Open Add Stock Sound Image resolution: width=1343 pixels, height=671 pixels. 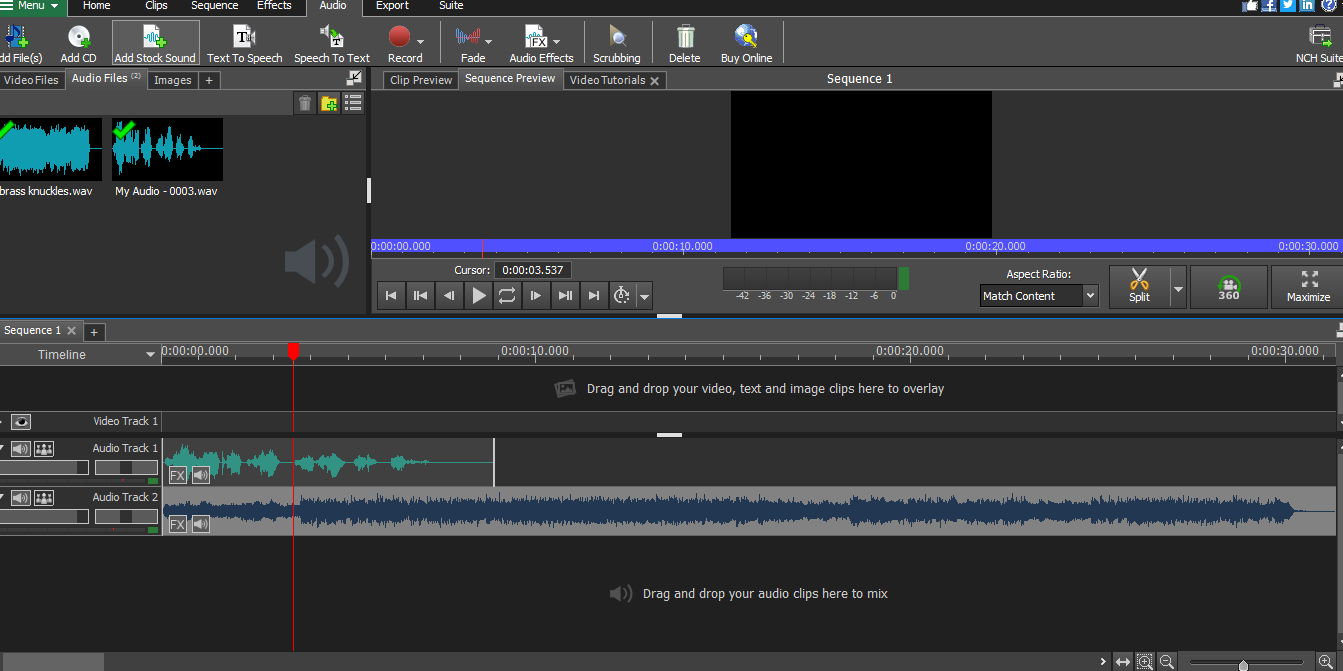155,44
